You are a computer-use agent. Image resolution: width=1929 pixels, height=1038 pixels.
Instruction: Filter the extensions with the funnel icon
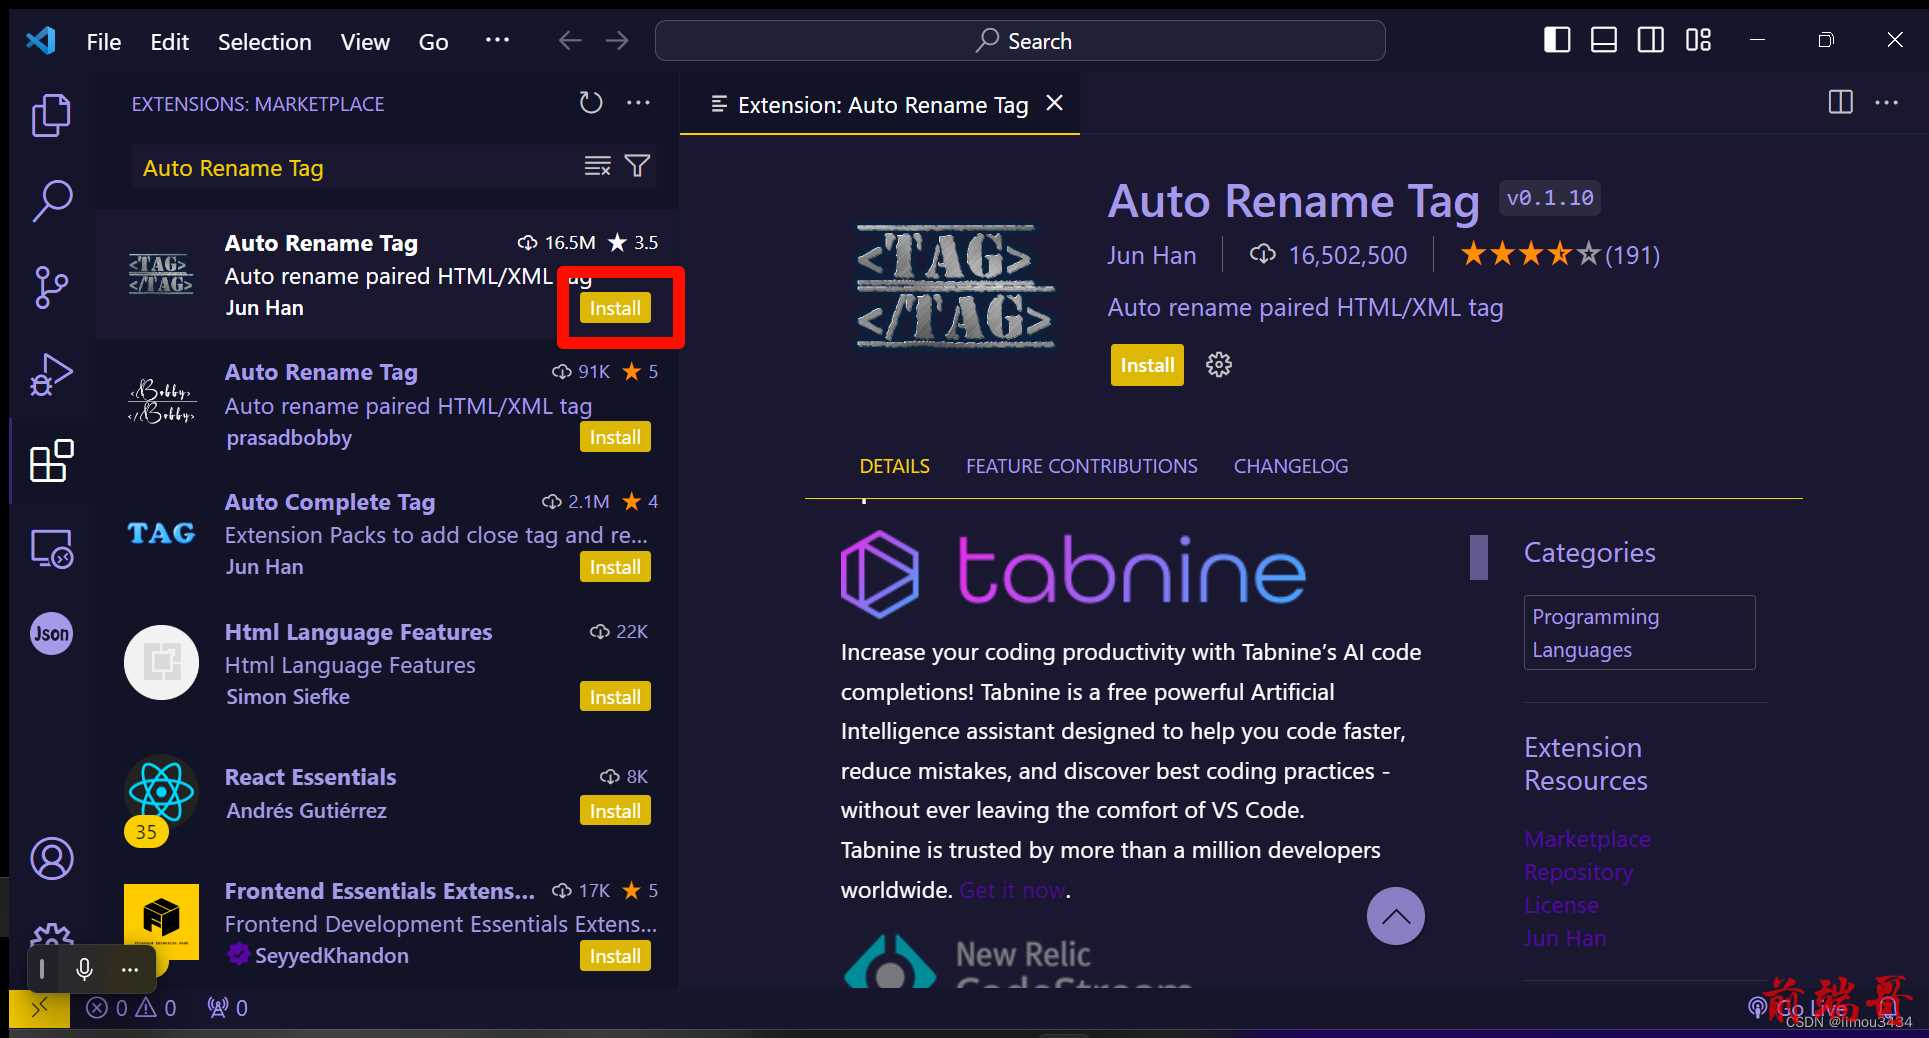coord(637,166)
